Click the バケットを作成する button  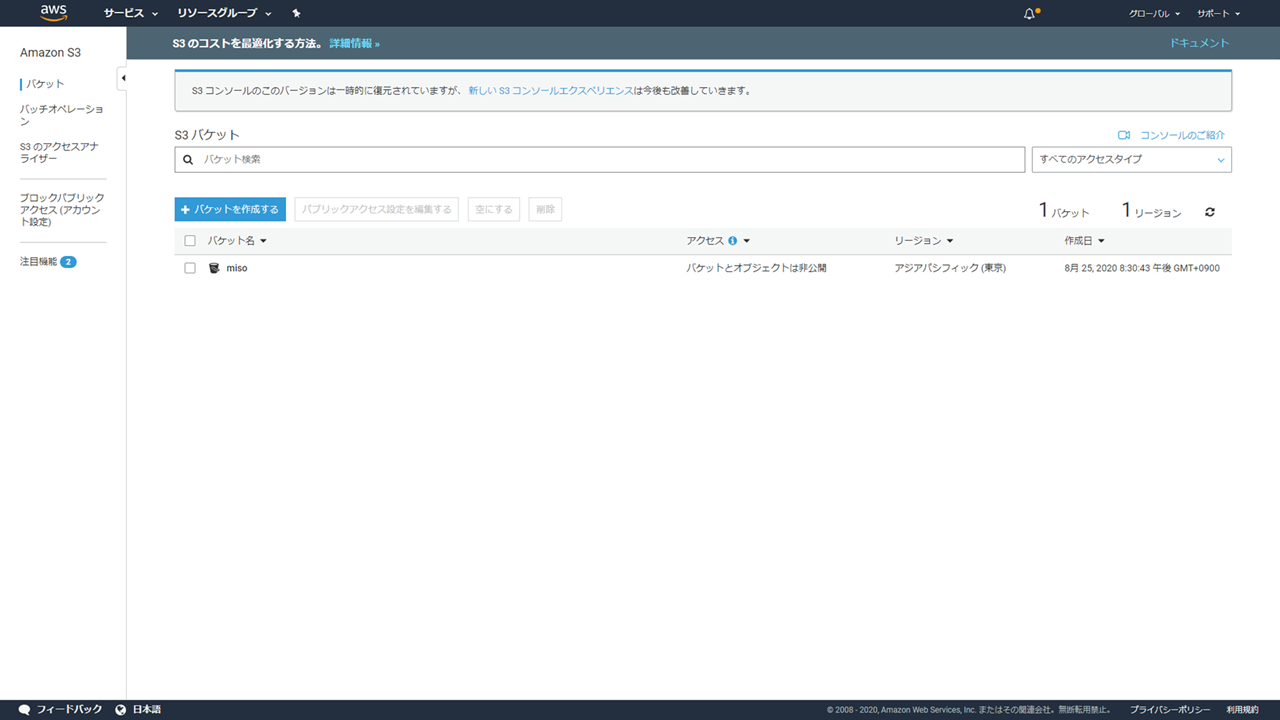click(230, 209)
